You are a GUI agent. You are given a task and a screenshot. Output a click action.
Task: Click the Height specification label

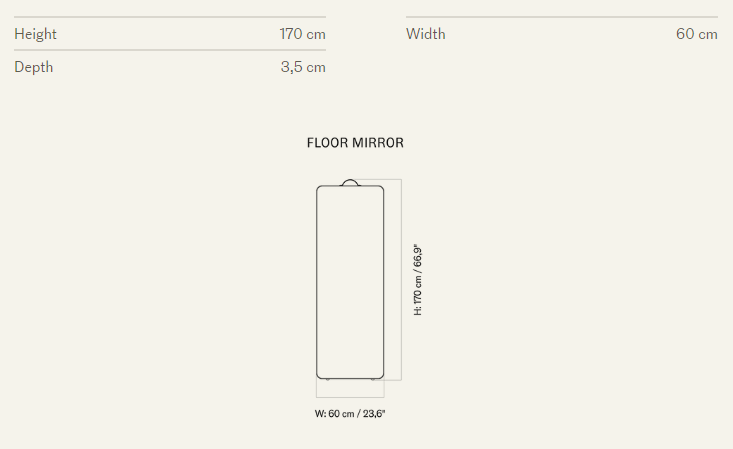tap(35, 34)
